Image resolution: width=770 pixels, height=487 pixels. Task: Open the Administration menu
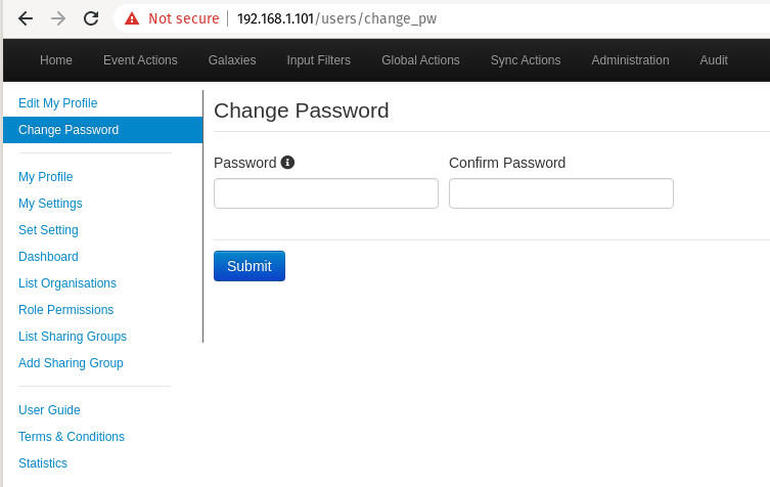(x=630, y=60)
